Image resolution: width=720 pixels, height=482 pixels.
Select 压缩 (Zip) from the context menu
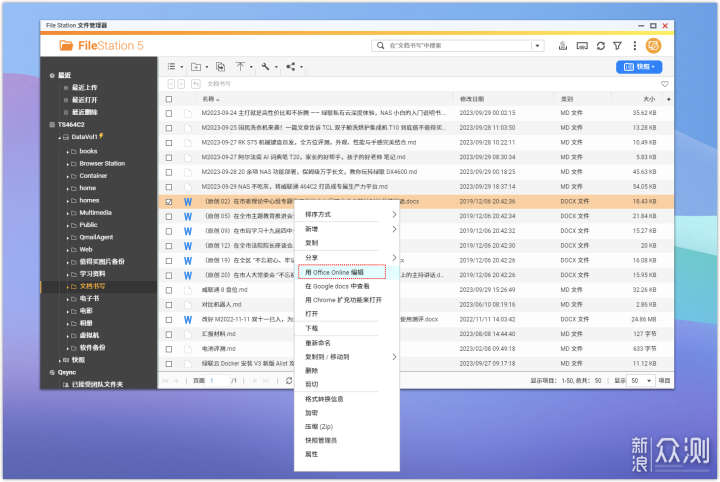[319, 426]
